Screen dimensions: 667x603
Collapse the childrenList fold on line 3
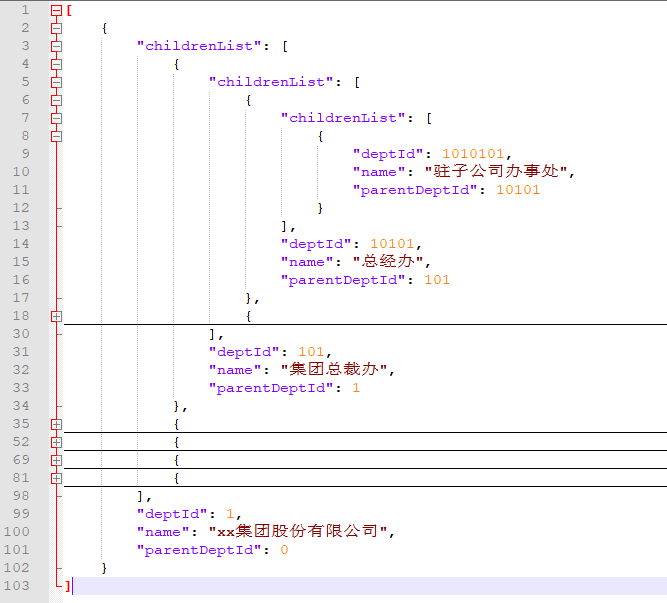coord(56,46)
